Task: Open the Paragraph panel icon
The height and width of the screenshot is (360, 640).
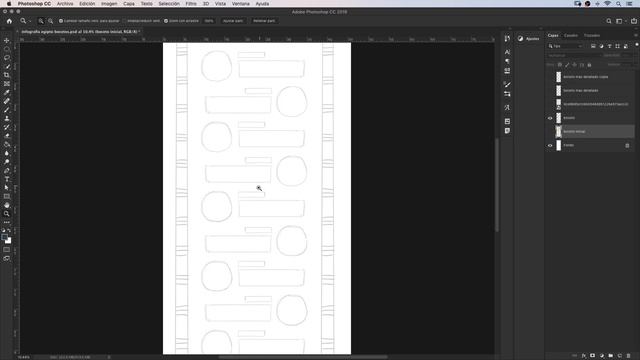Action: pyautogui.click(x=507, y=61)
